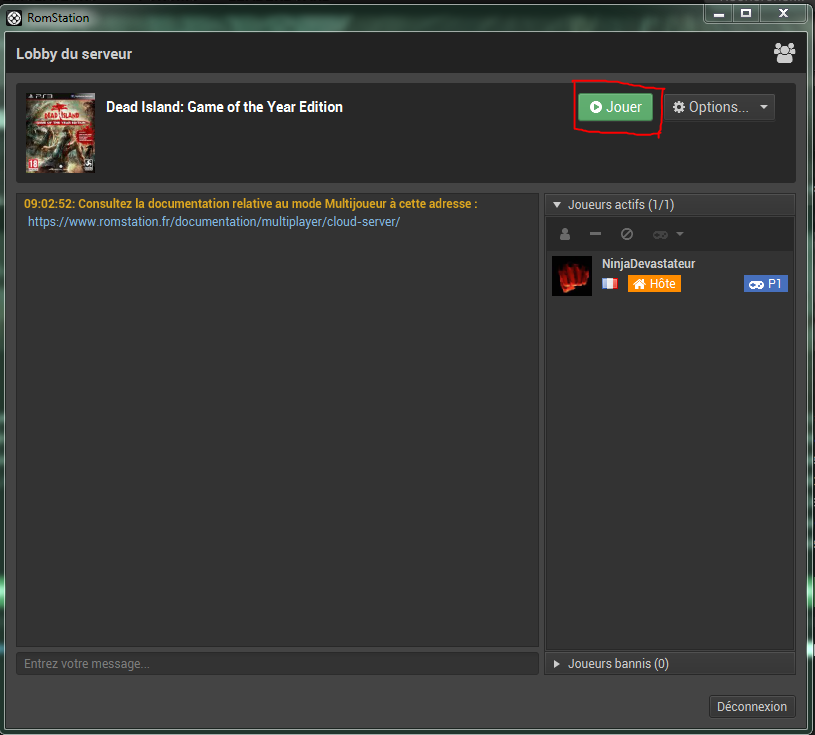Collapse the Joueurs actifs section
The height and width of the screenshot is (735, 815).
coord(558,205)
